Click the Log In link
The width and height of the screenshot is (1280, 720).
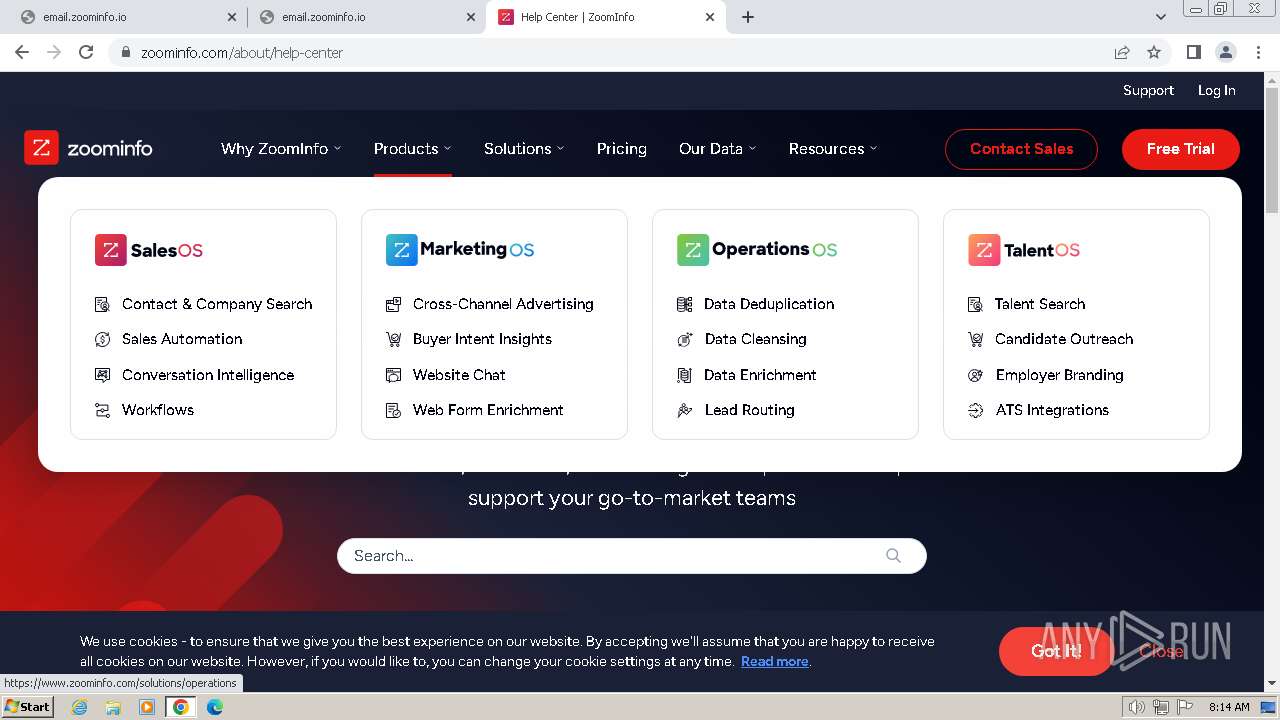[1217, 90]
